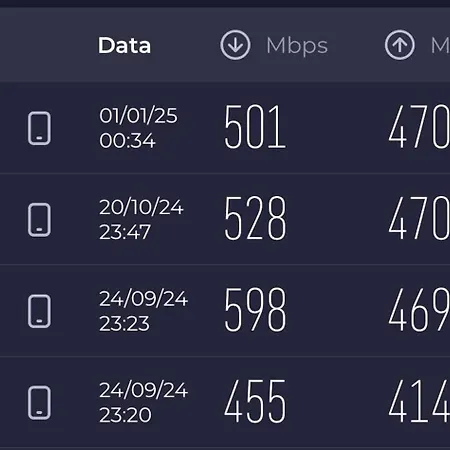This screenshot has width=450, height=450.
Task: Select the 528 Mbps download value
Action: (x=255, y=218)
